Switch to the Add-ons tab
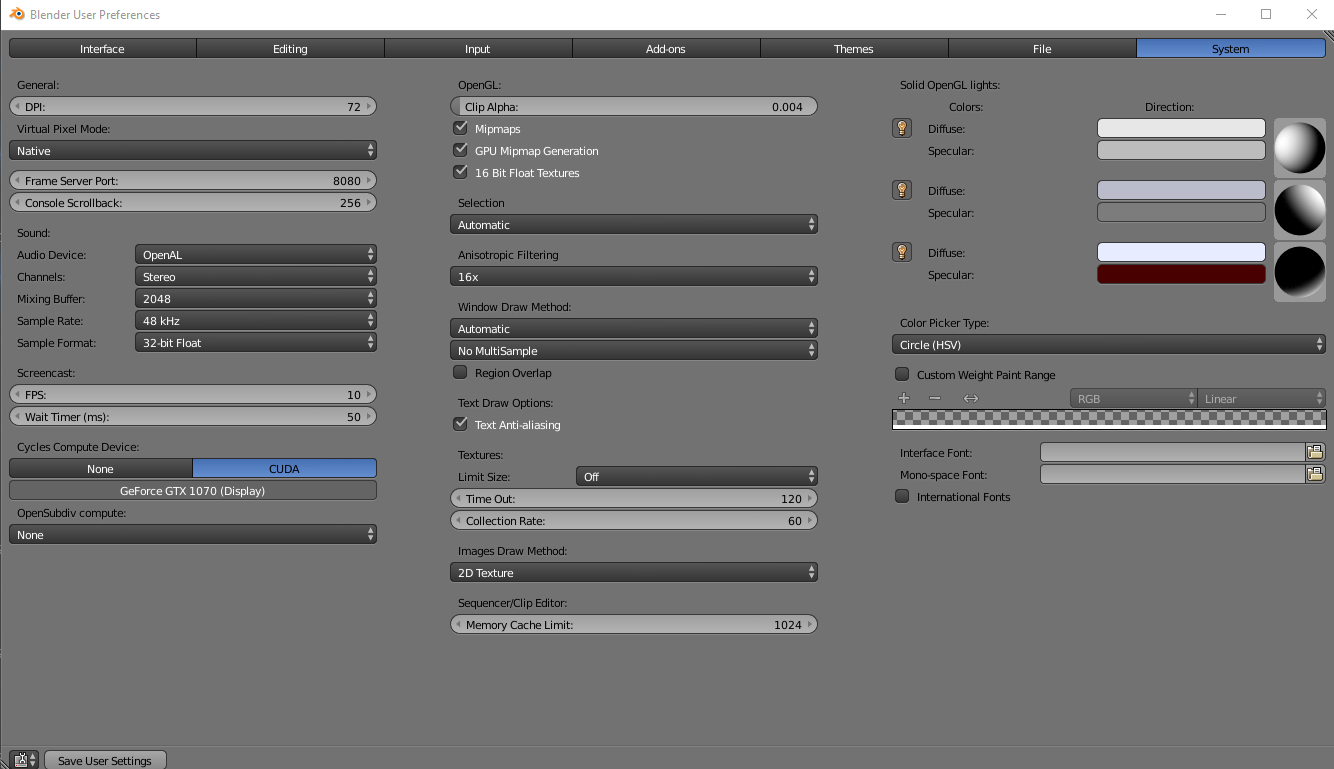1334x769 pixels. pos(665,47)
